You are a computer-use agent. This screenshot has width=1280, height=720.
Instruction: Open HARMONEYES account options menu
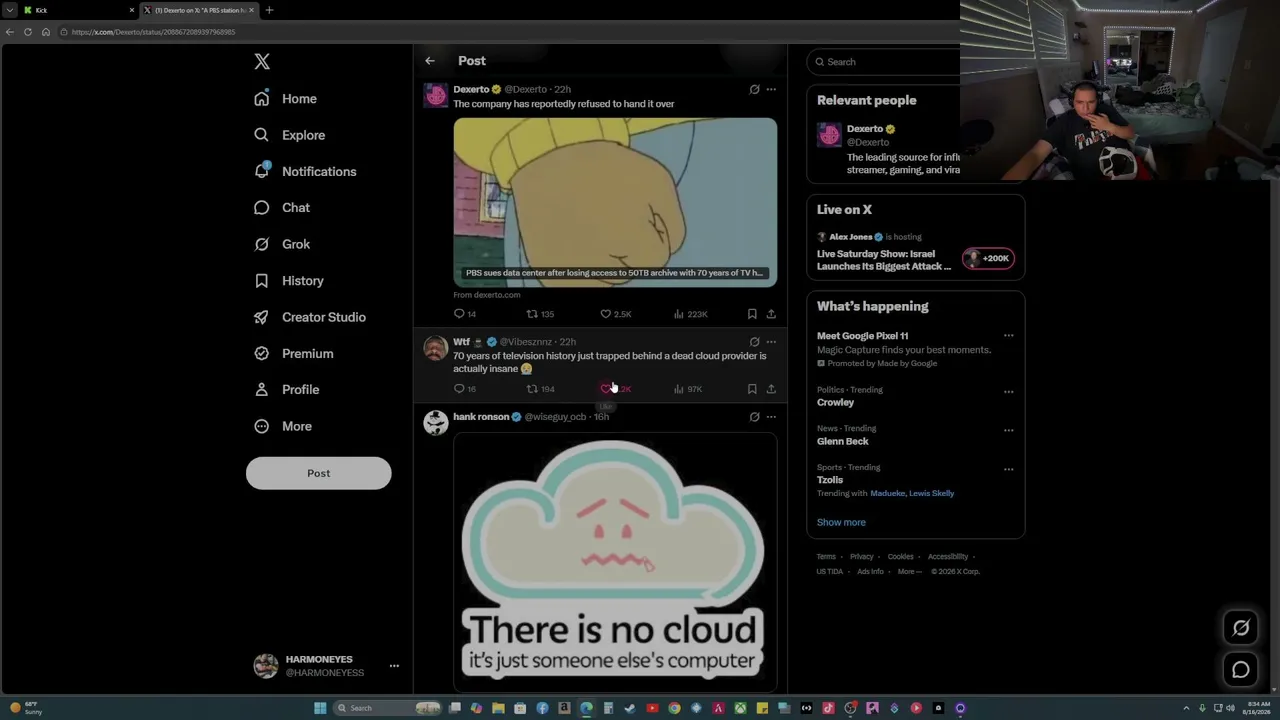(x=394, y=666)
